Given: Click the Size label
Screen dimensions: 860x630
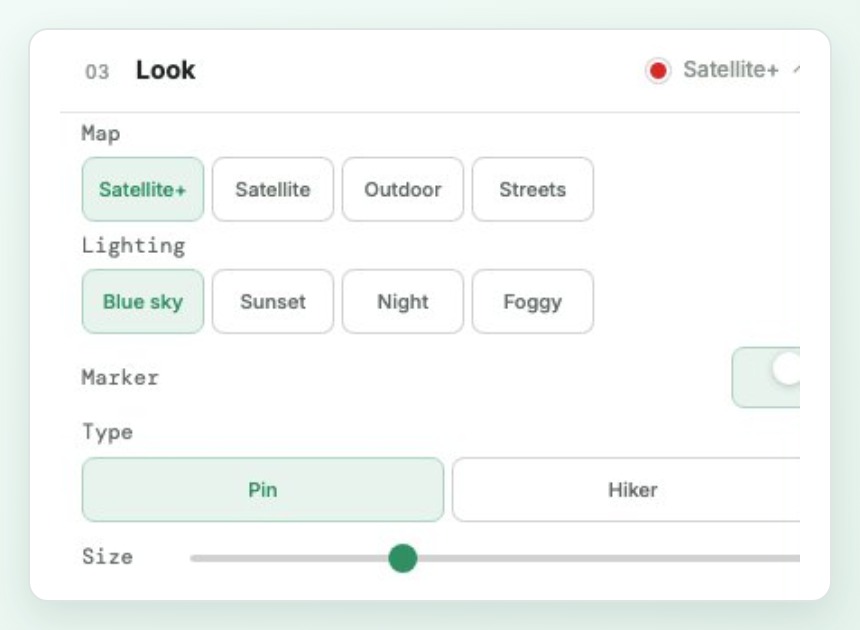Looking at the screenshot, I should 108,557.
